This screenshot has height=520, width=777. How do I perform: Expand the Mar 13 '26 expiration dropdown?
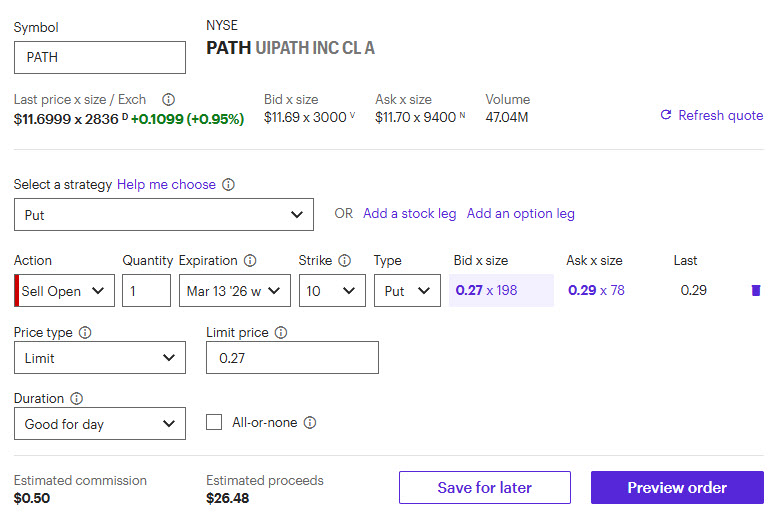(x=235, y=291)
